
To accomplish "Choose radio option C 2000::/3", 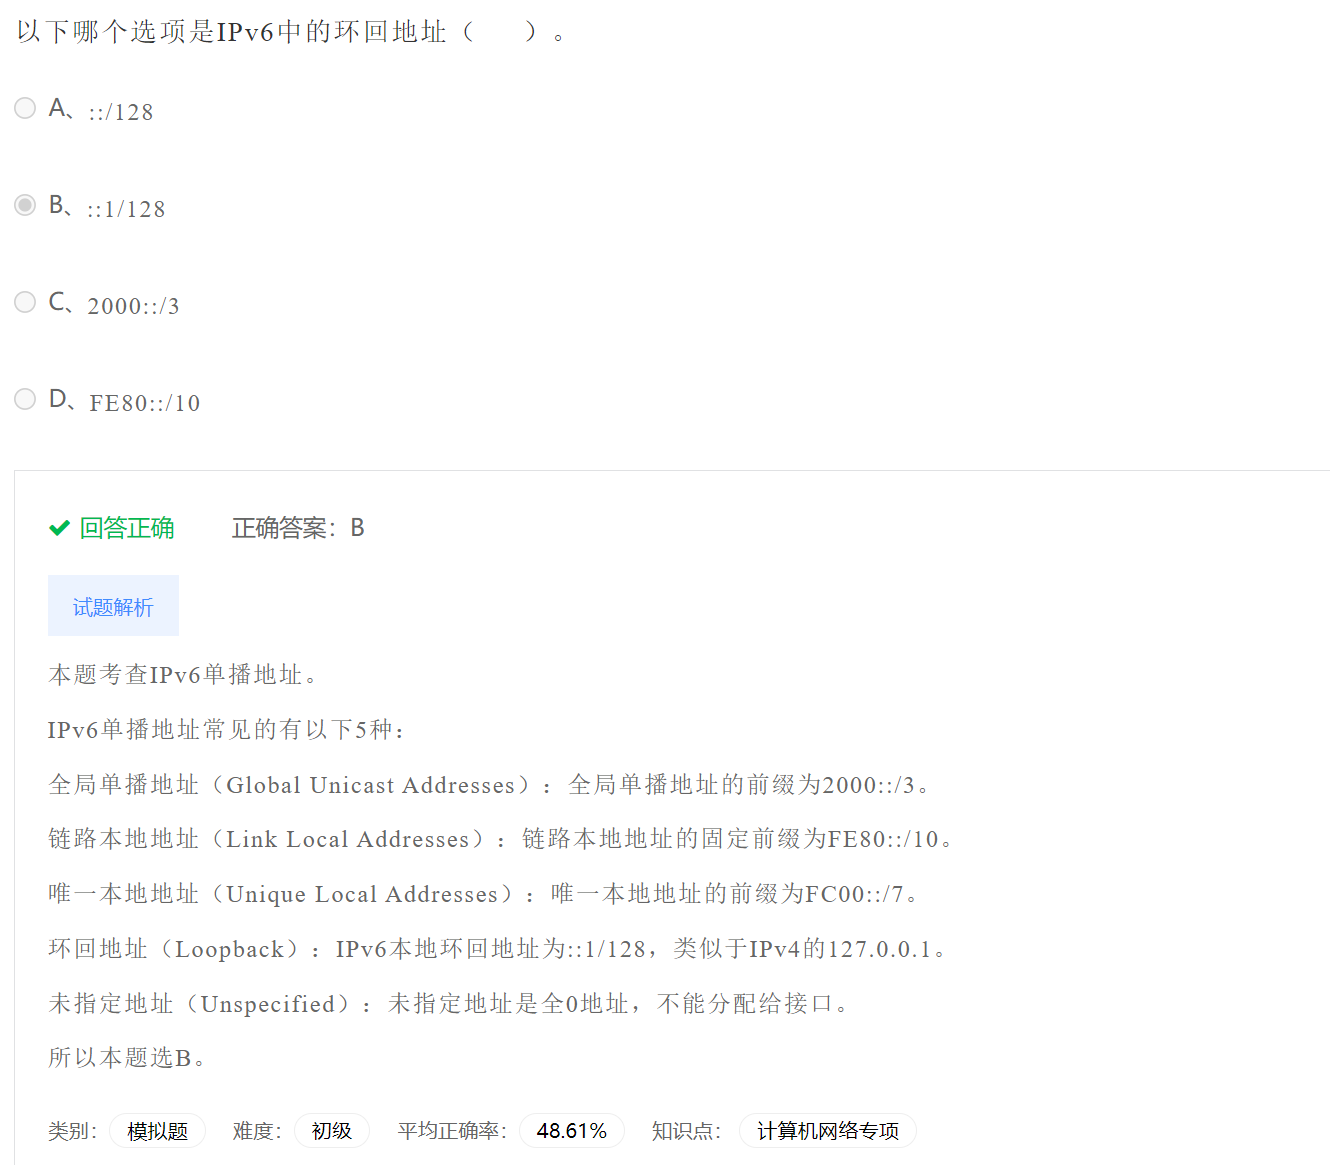I will [25, 302].
